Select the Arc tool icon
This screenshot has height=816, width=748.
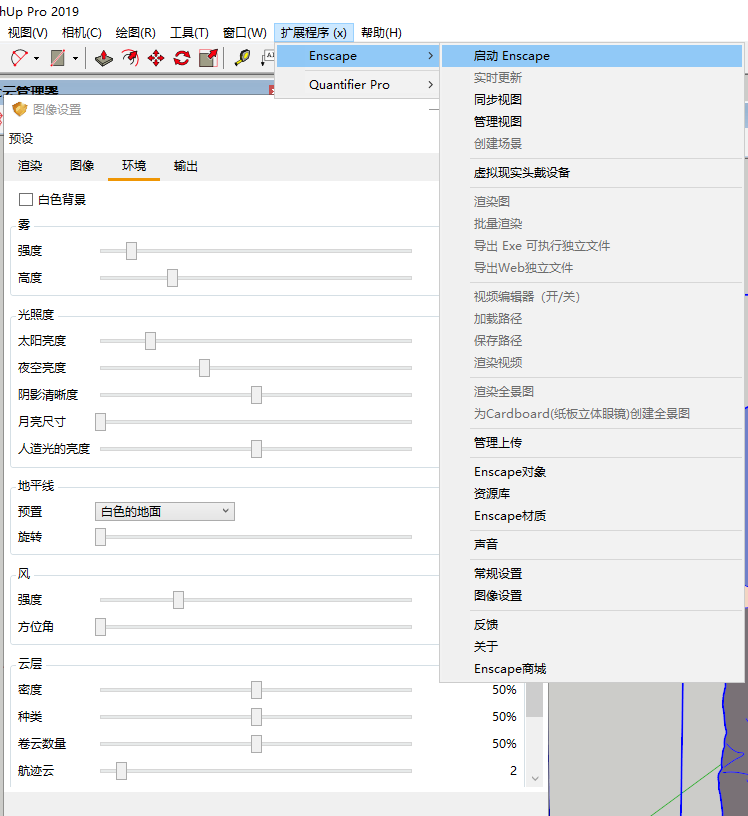point(19,58)
